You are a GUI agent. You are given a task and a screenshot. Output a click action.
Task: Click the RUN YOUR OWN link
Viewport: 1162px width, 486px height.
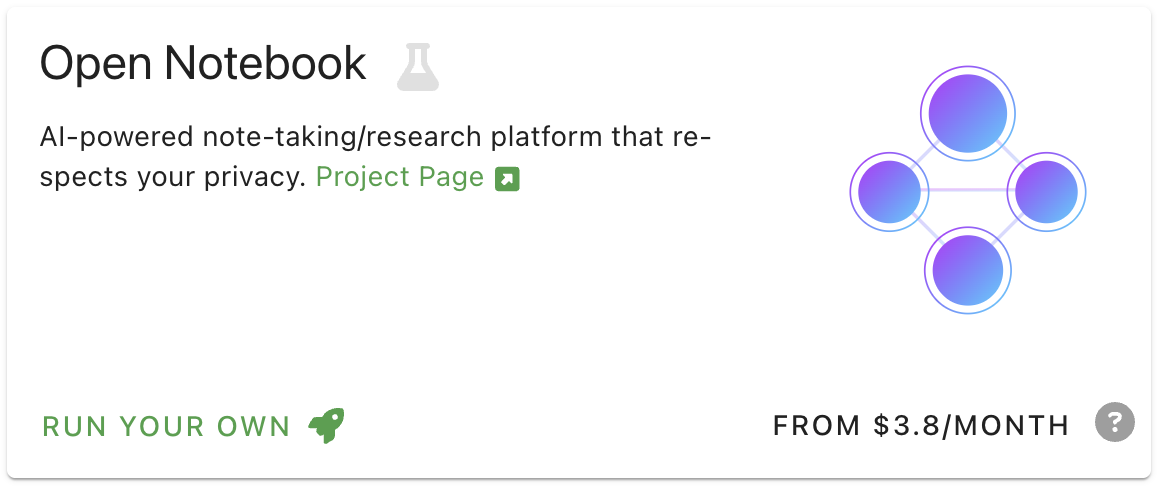click(166, 426)
